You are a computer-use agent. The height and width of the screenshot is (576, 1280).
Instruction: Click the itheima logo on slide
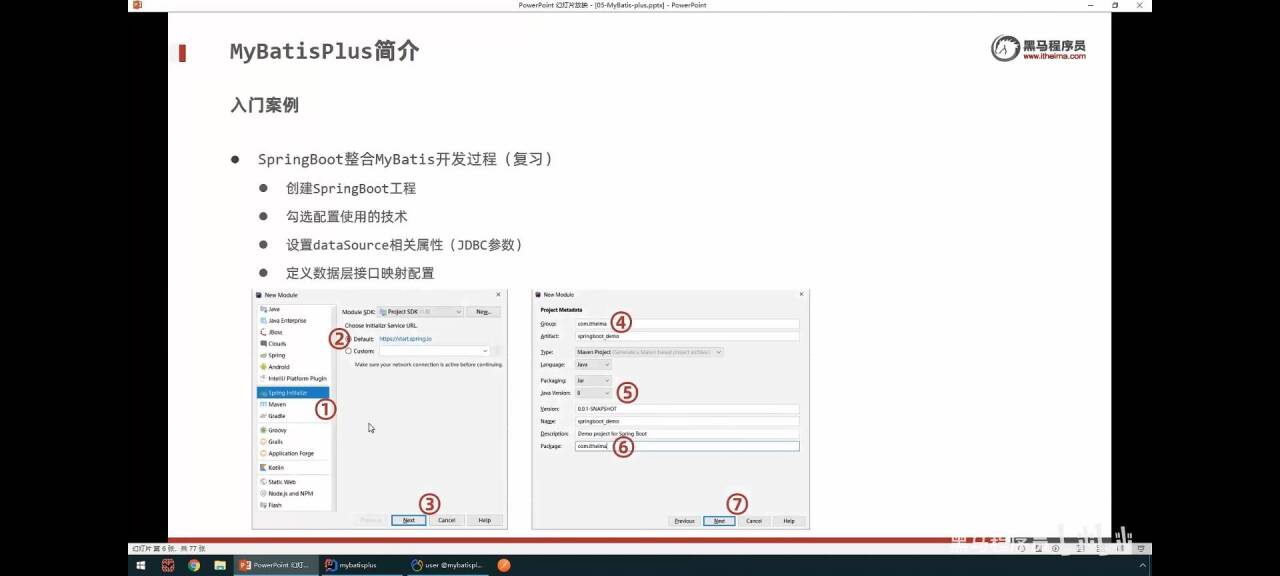(x=1038, y=48)
